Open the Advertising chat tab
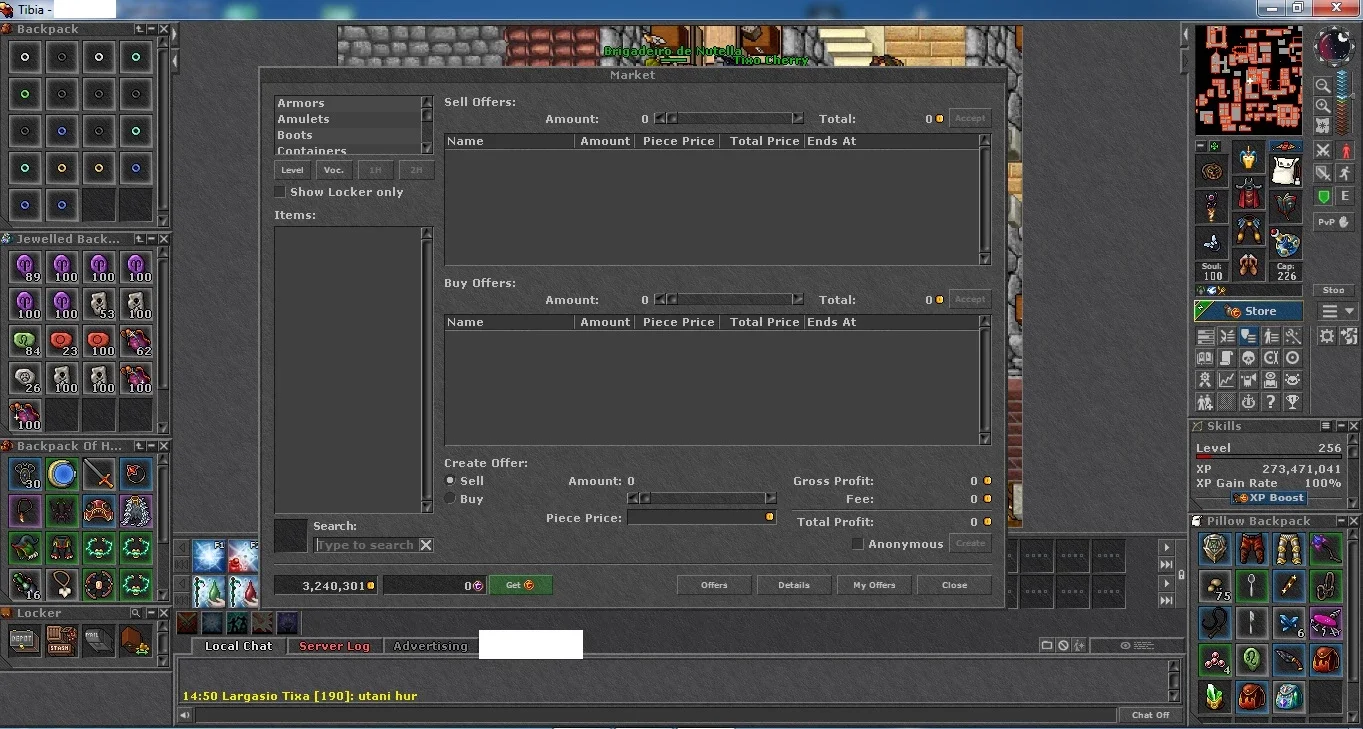 click(x=430, y=646)
